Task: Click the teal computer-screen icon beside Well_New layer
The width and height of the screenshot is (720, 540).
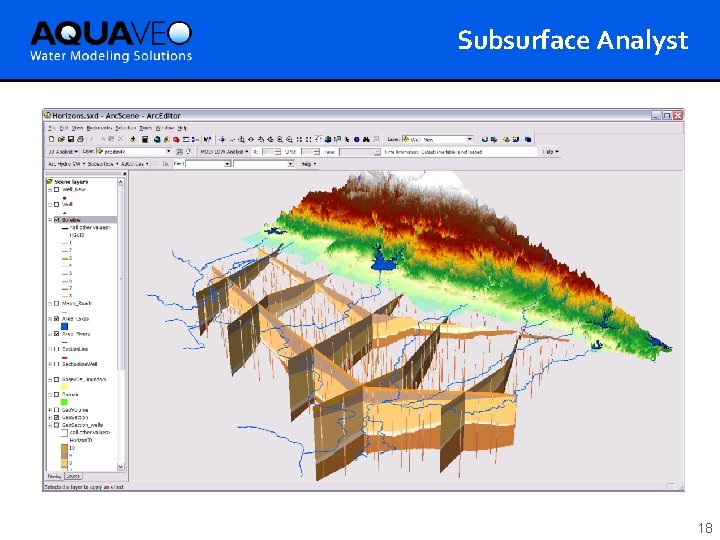Action: [x=494, y=139]
